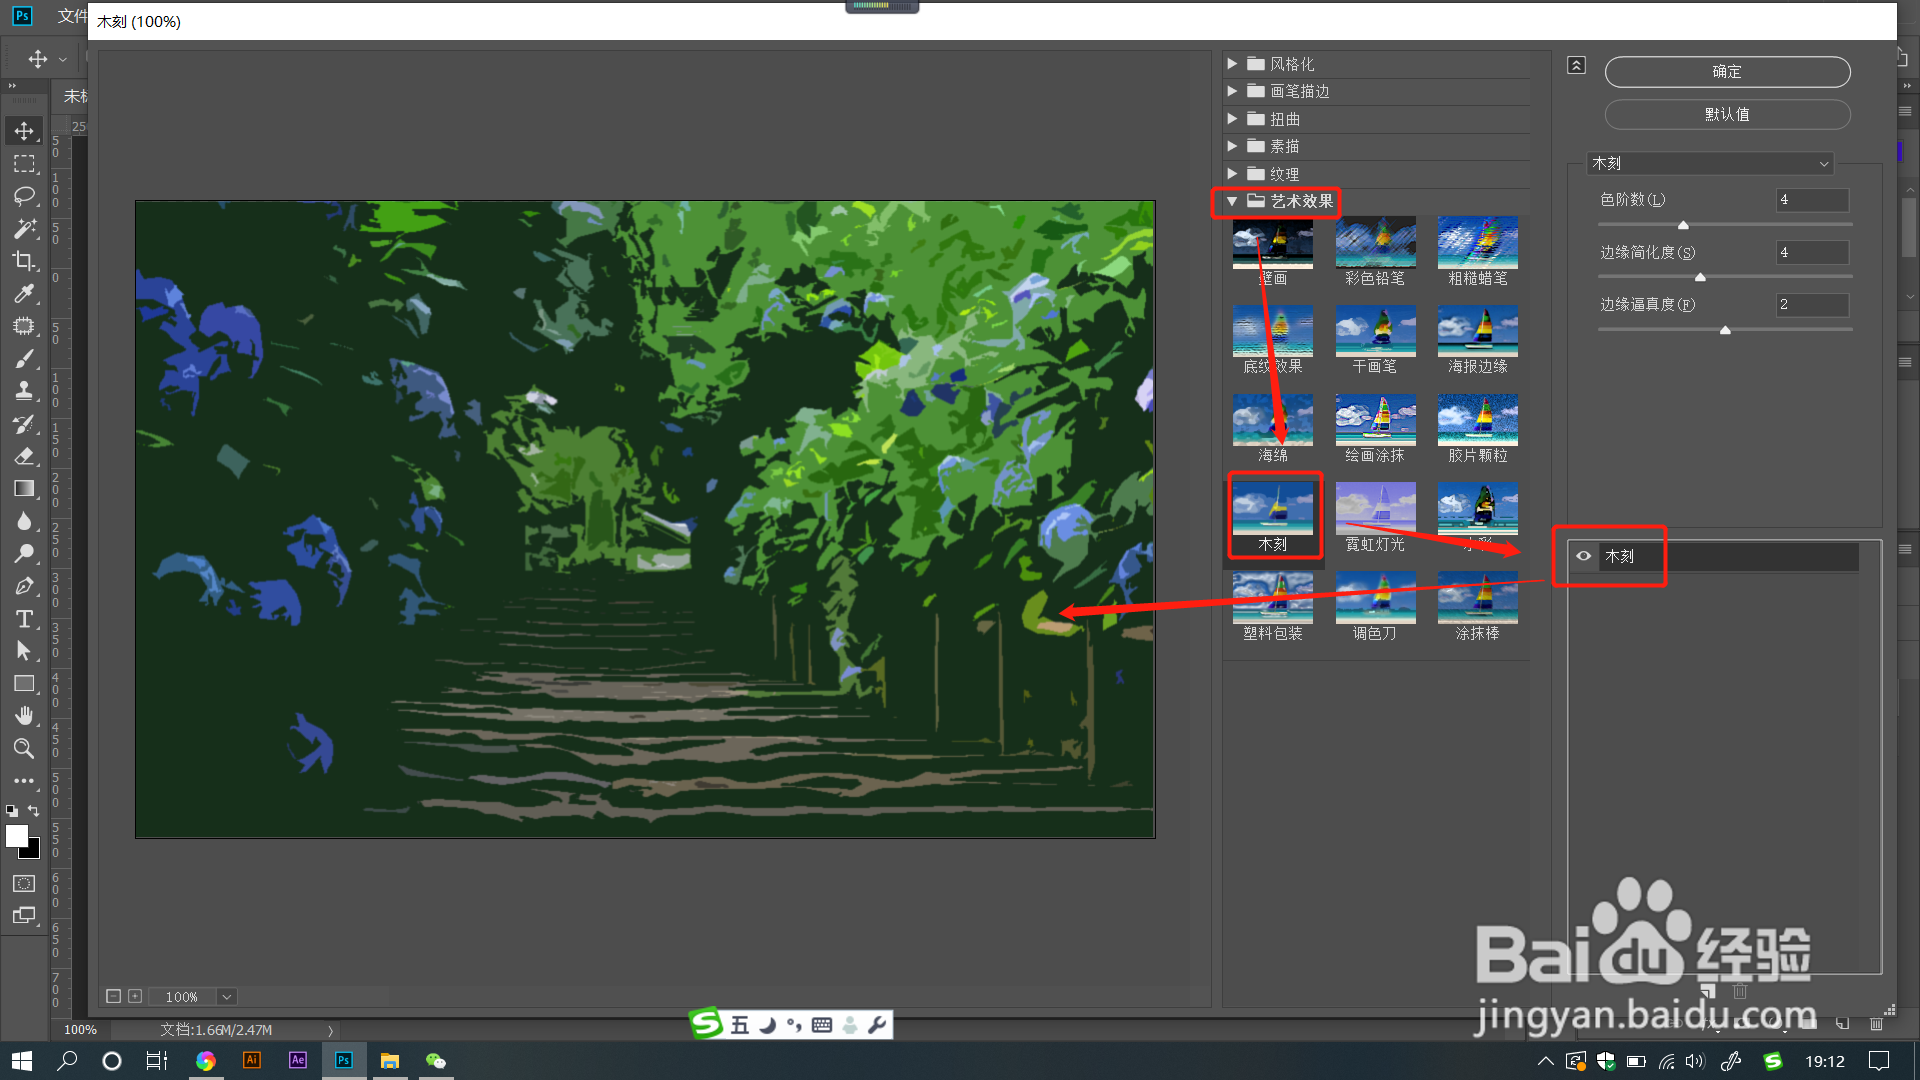Click the 默认值 button

tap(1727, 115)
